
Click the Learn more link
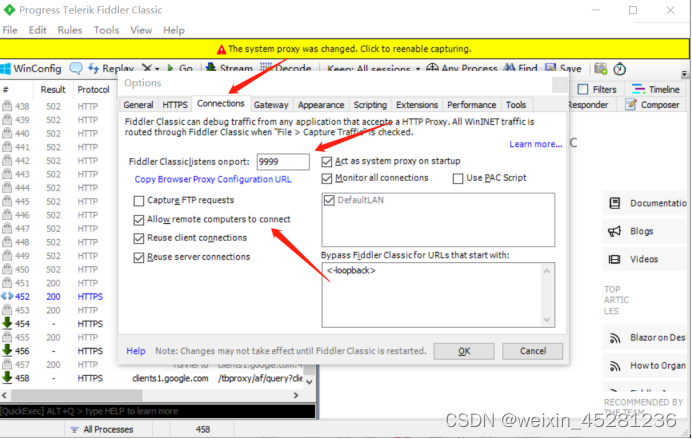(x=536, y=144)
